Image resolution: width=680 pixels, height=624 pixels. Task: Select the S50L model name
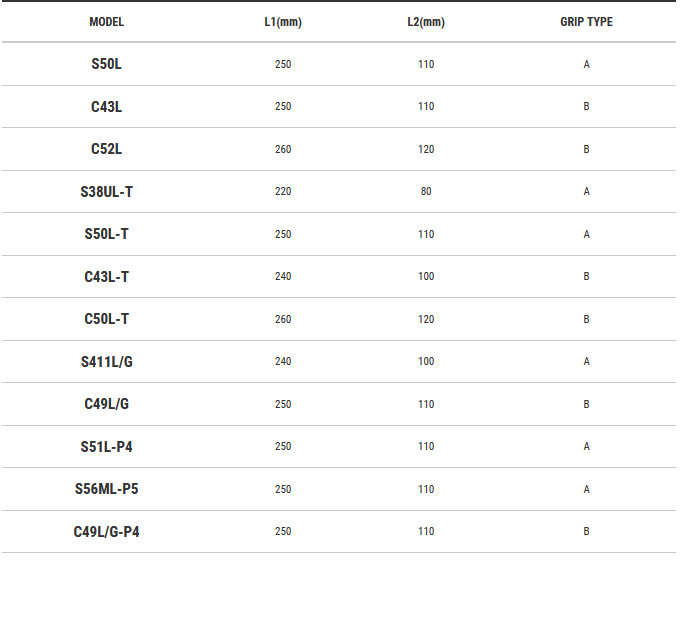(x=106, y=64)
